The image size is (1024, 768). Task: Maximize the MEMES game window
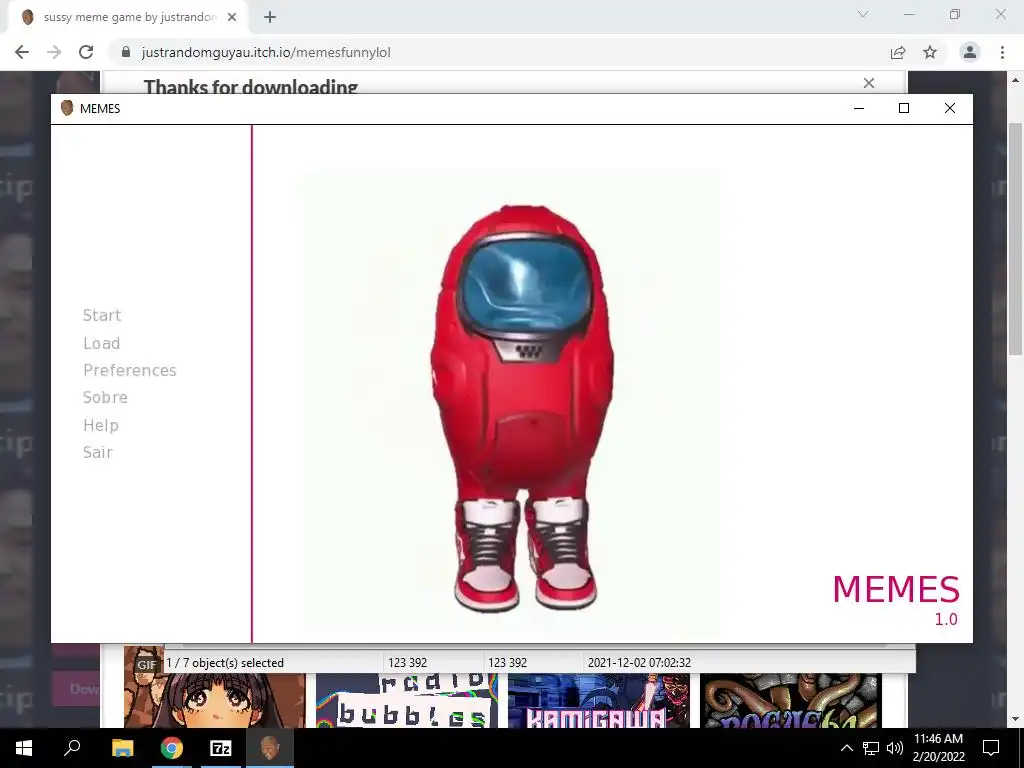point(904,108)
